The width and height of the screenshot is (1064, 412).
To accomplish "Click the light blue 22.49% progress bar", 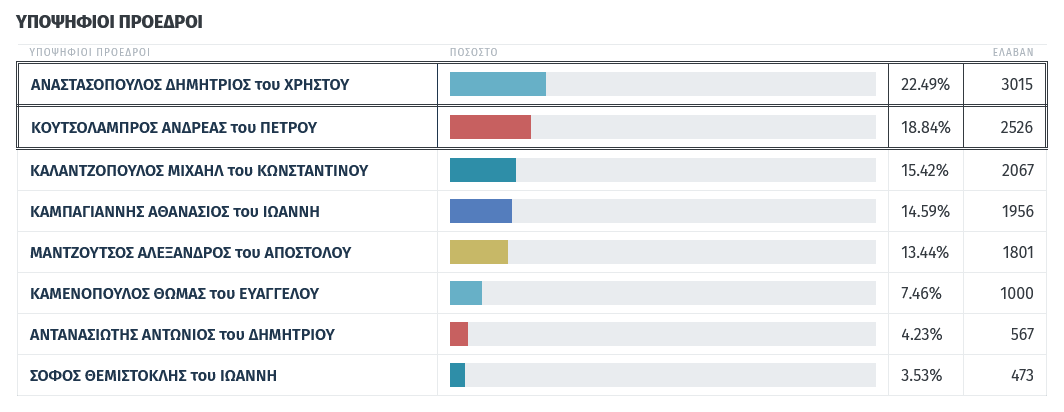I will (498, 84).
